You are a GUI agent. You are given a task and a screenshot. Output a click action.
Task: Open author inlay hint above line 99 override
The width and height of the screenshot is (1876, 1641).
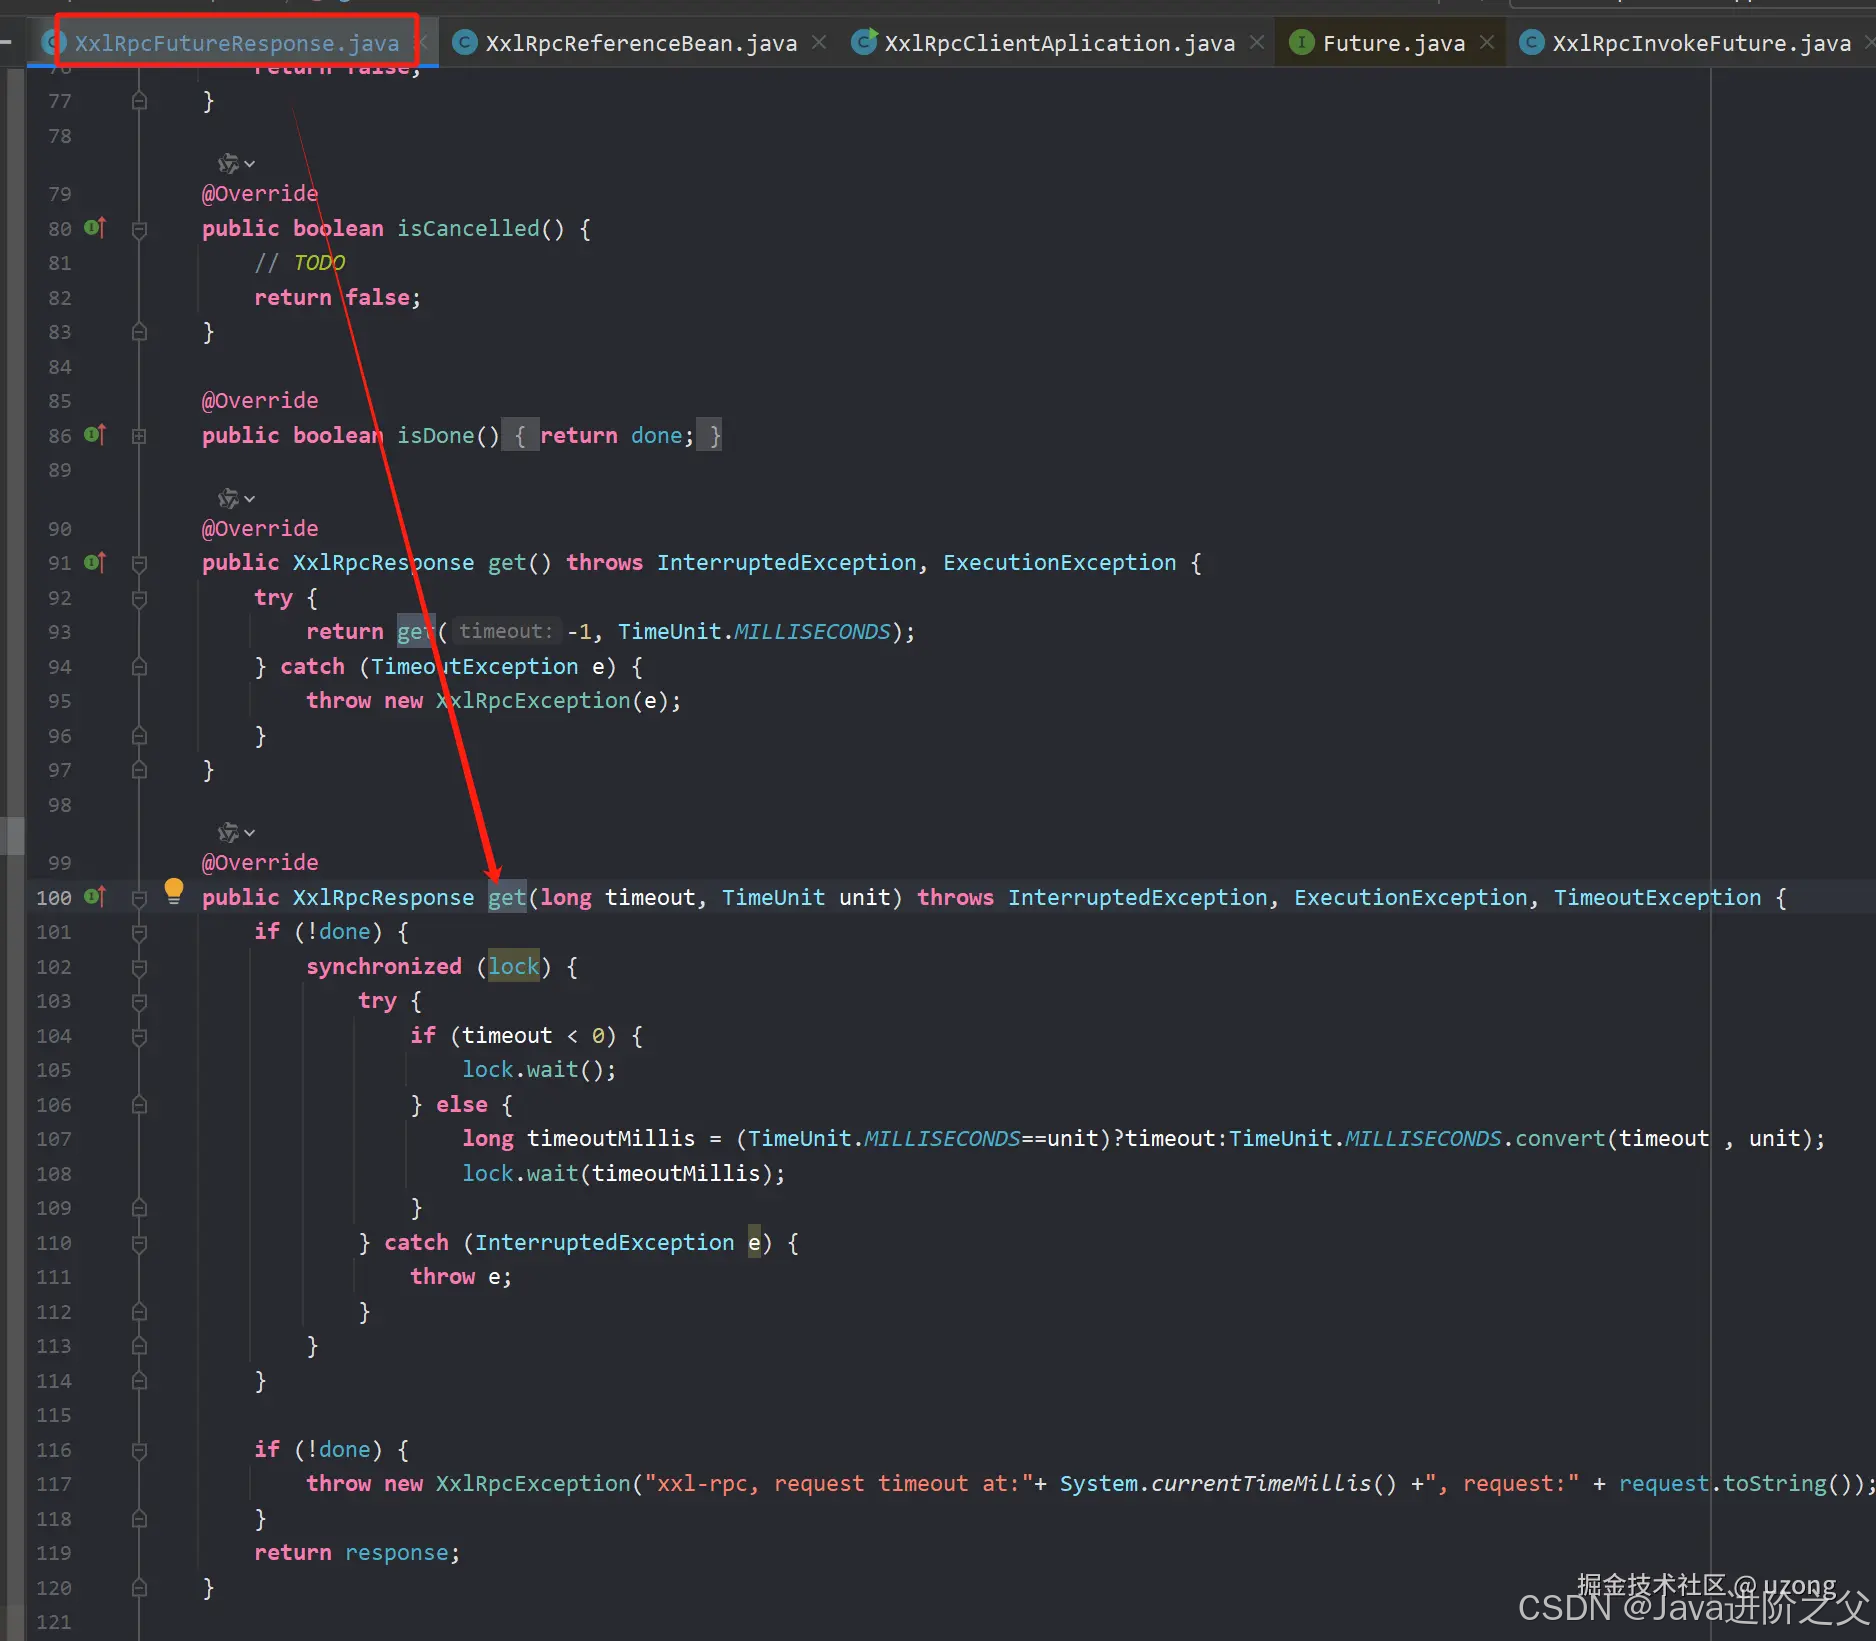[x=236, y=832]
